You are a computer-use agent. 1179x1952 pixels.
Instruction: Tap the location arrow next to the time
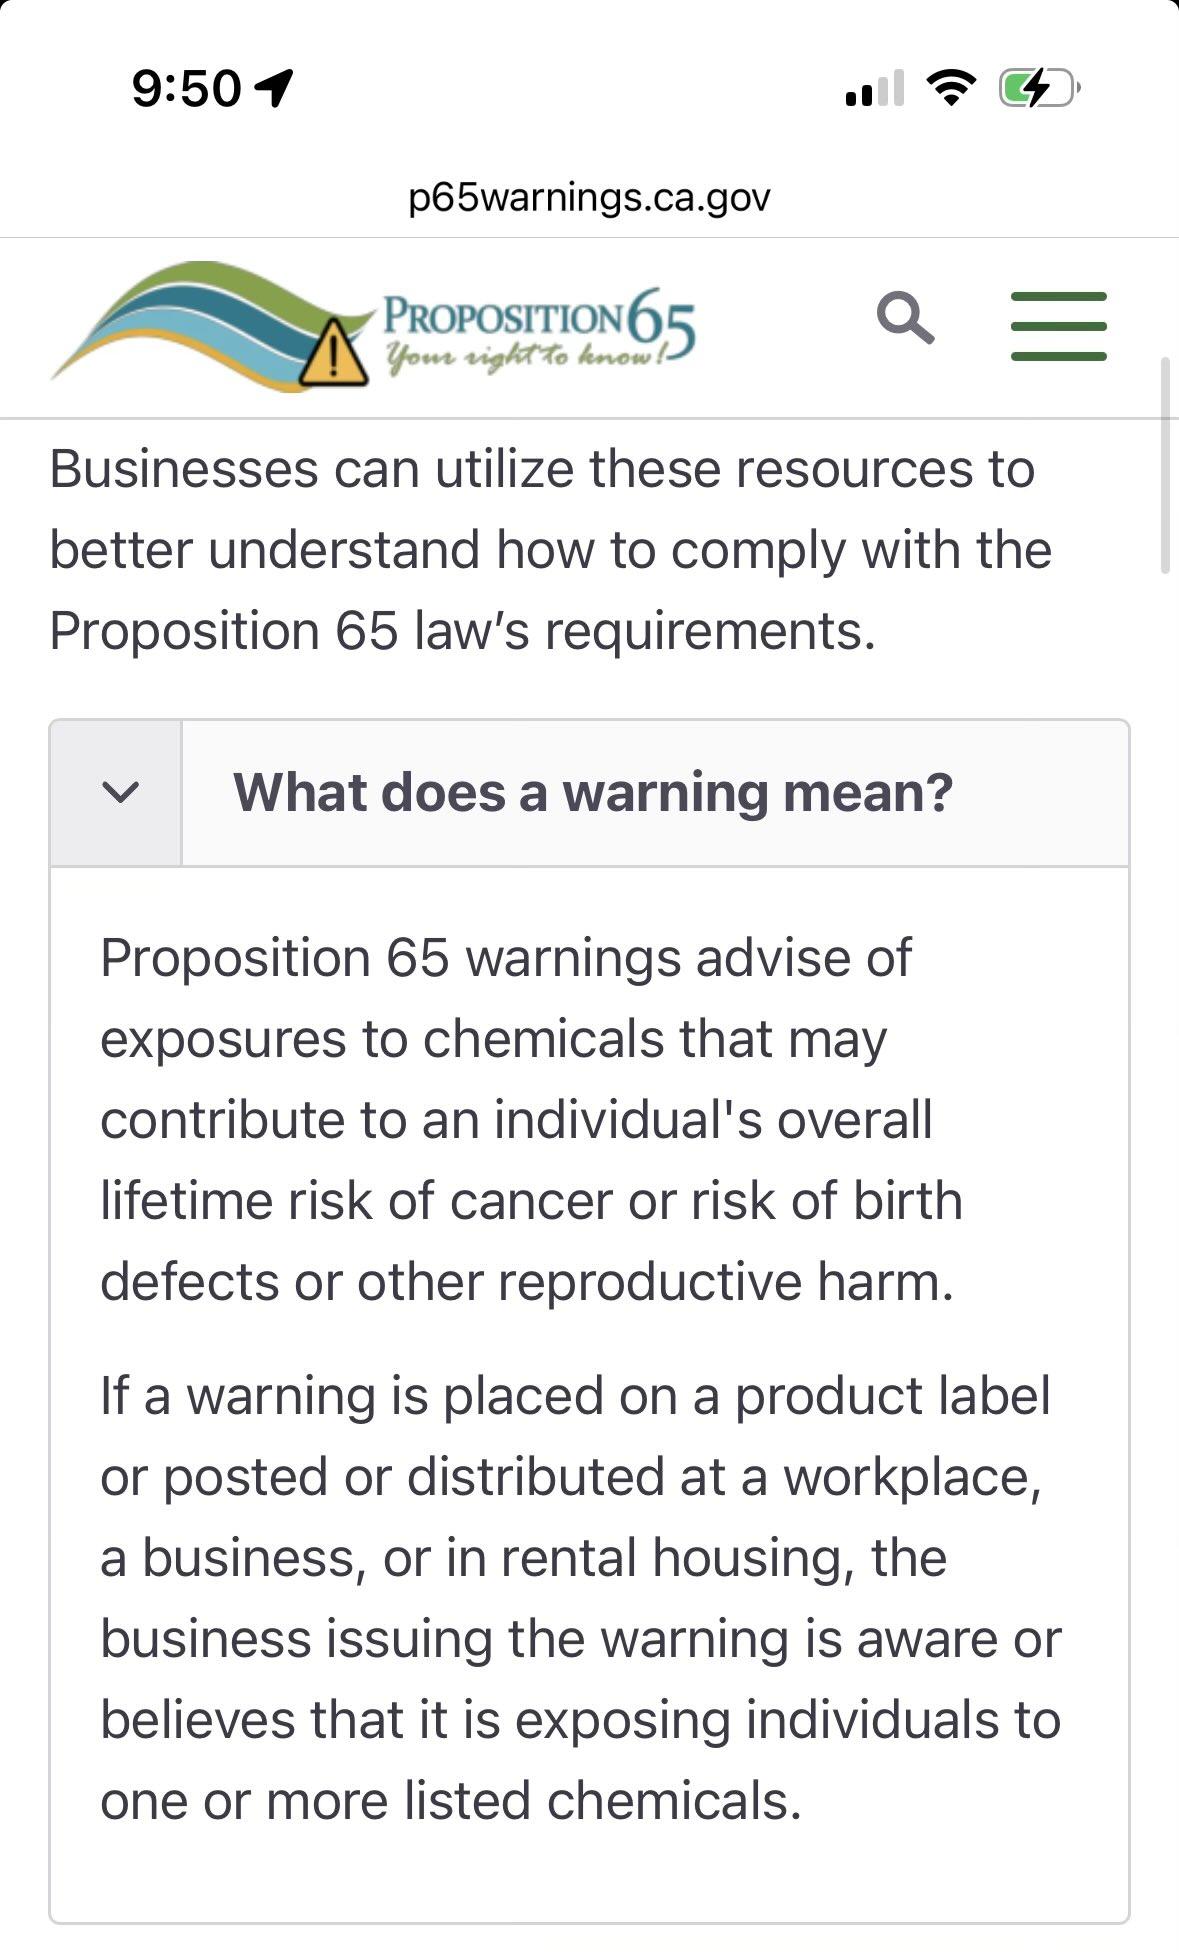pyautogui.click(x=274, y=88)
